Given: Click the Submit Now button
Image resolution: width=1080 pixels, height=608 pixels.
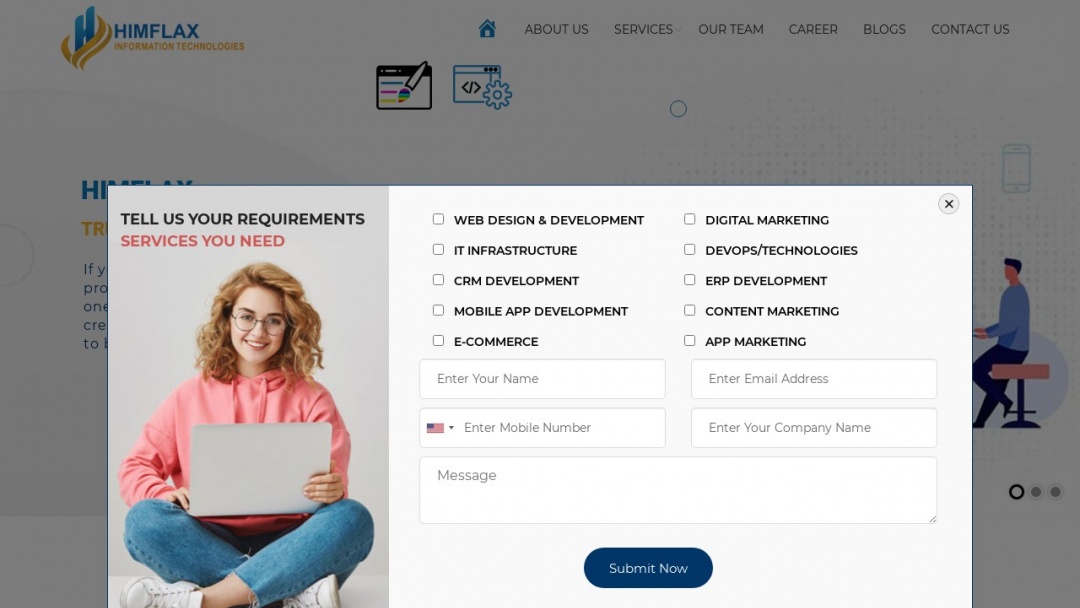Looking at the screenshot, I should 648,567.
